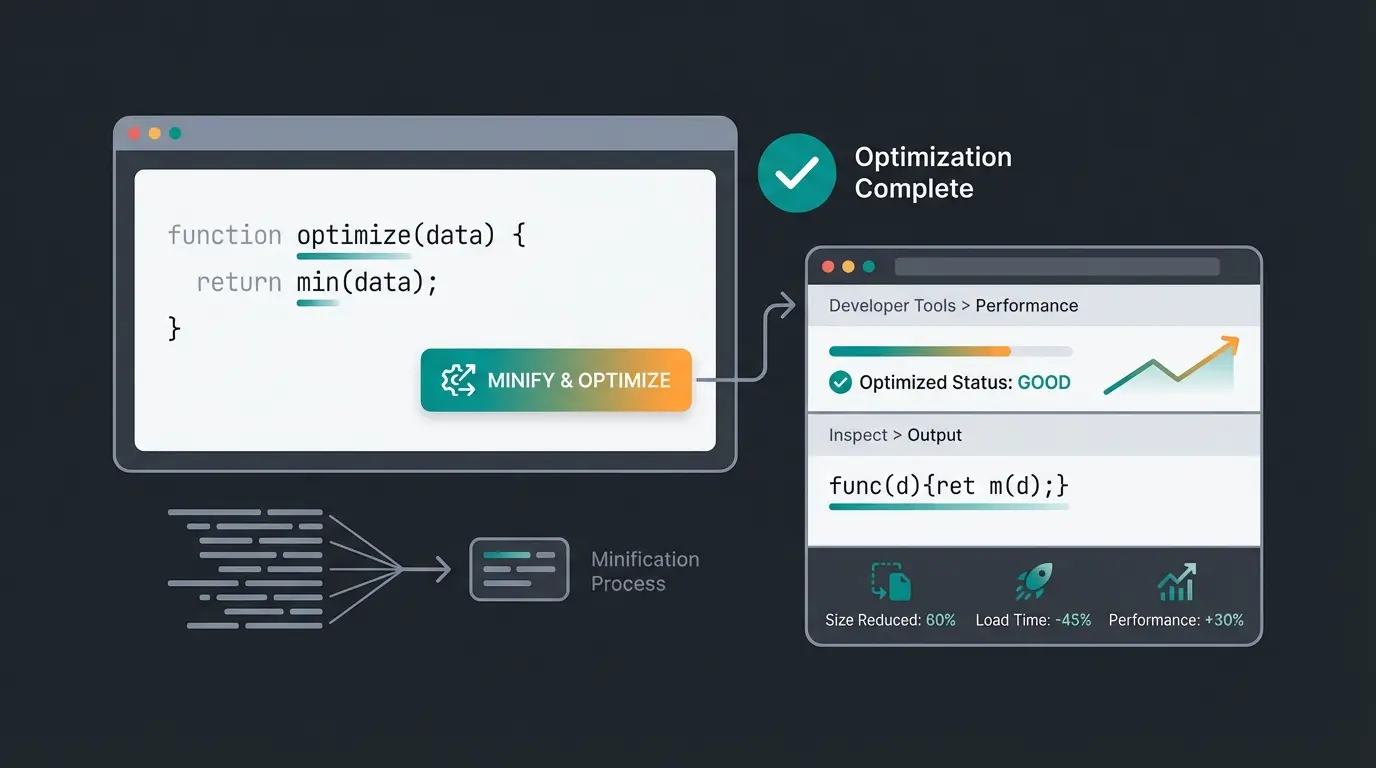This screenshot has width=1376, height=768.
Task: Click the red traffic light on dev tools window
Action: pos(827,266)
